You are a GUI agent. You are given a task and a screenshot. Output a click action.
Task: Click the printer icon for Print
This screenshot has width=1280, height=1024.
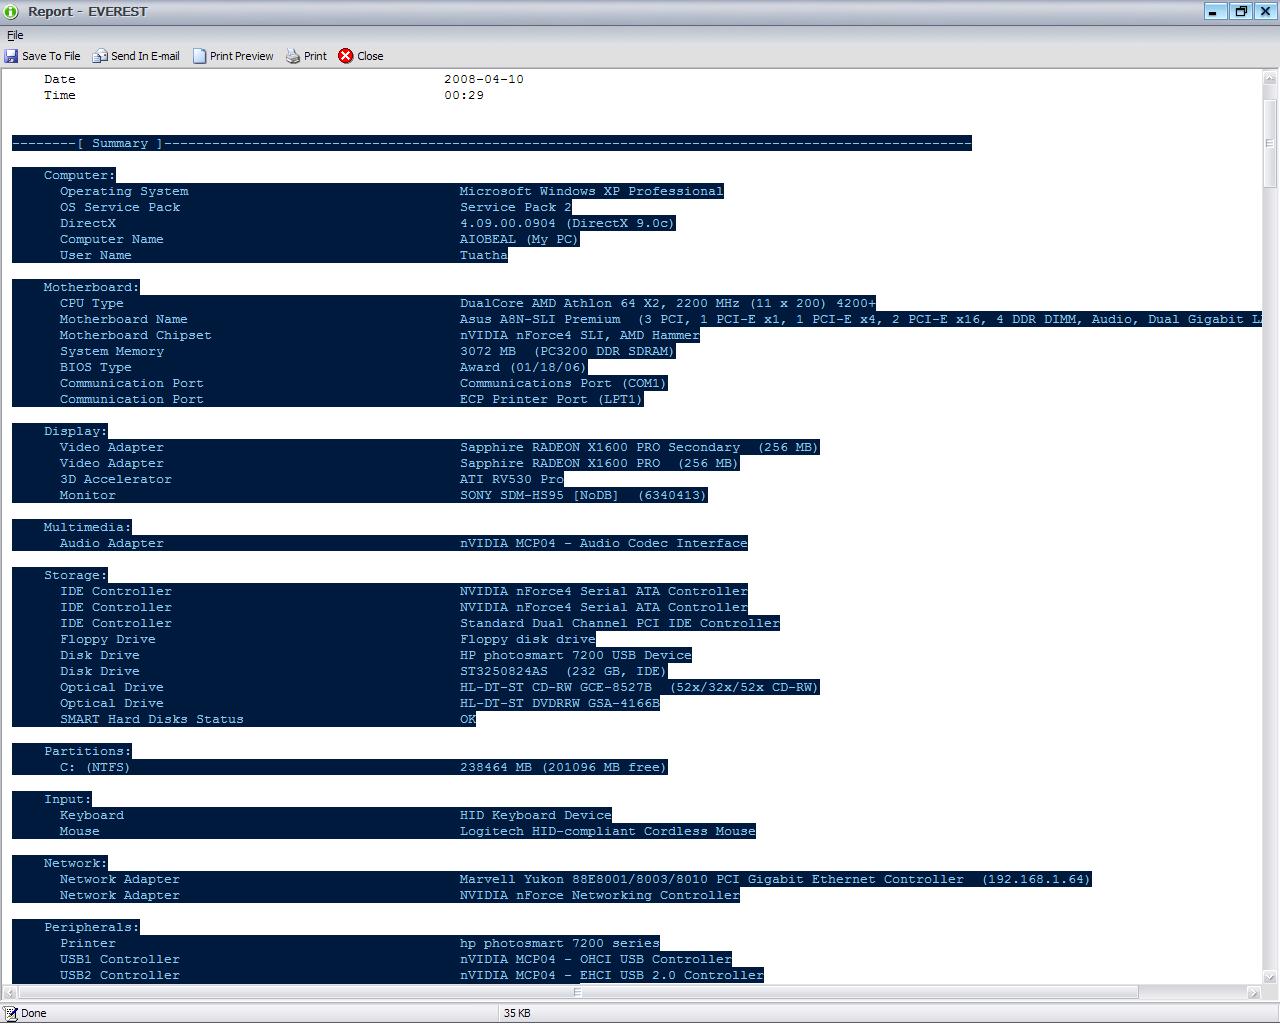tap(293, 56)
